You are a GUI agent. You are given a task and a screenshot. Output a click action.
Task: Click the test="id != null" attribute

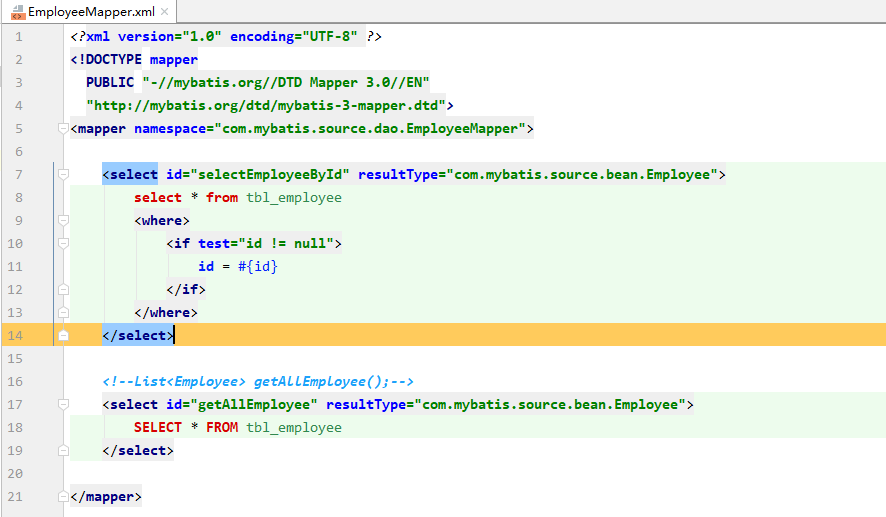266,244
